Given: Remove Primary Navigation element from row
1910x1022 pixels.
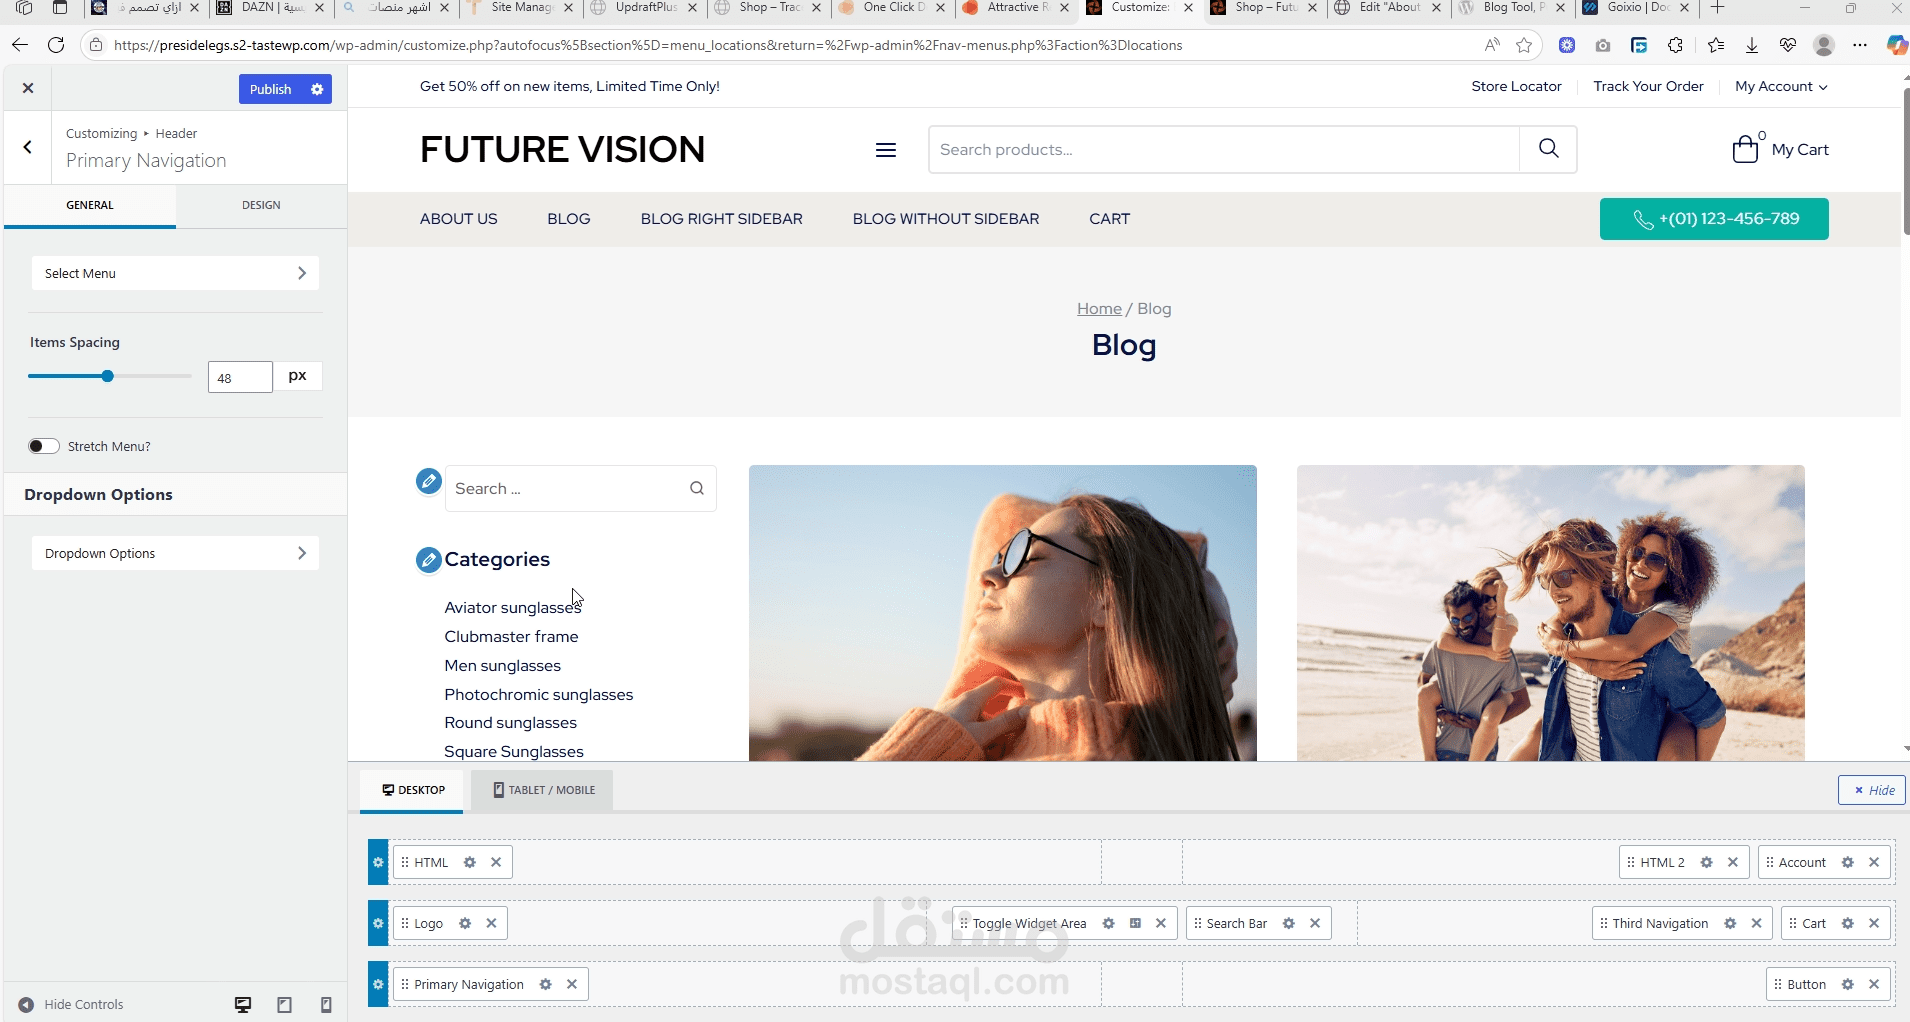Looking at the screenshot, I should point(572,984).
